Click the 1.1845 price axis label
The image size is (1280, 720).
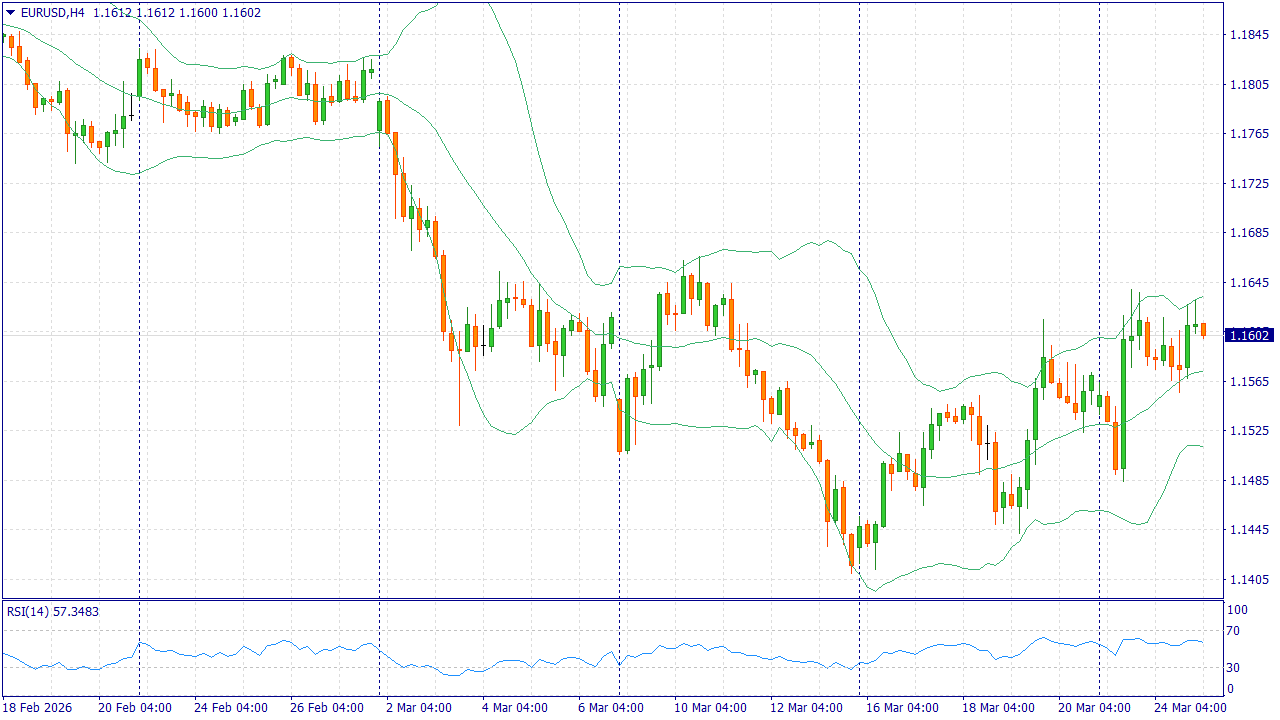pyautogui.click(x=1250, y=35)
